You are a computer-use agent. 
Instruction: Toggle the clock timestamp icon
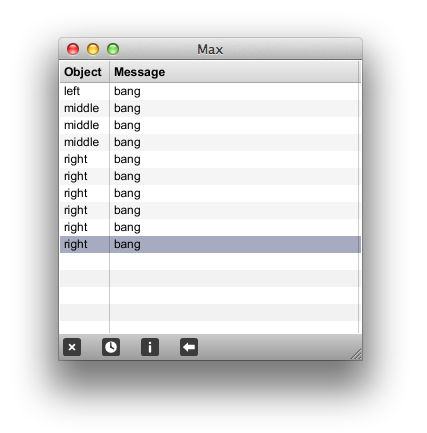point(111,347)
